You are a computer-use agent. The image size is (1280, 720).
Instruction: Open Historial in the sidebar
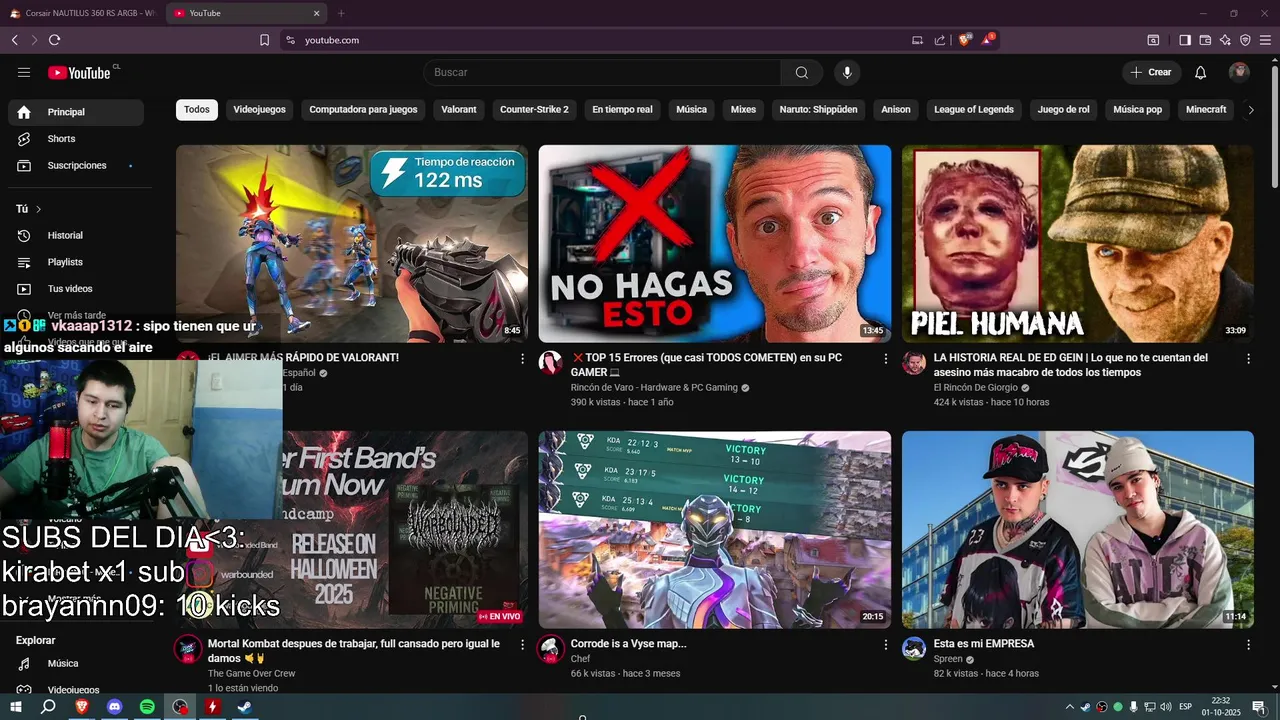[76, 235]
